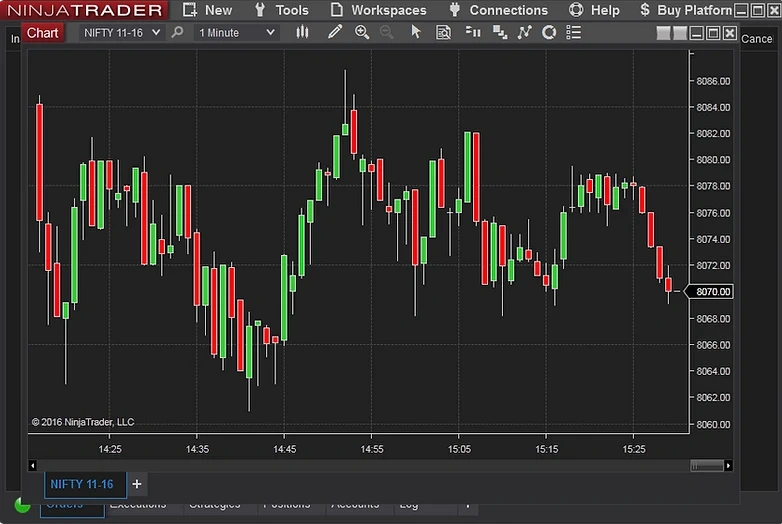This screenshot has width=782, height=524.
Task: Maximize the chart window
Action: [x=713, y=33]
